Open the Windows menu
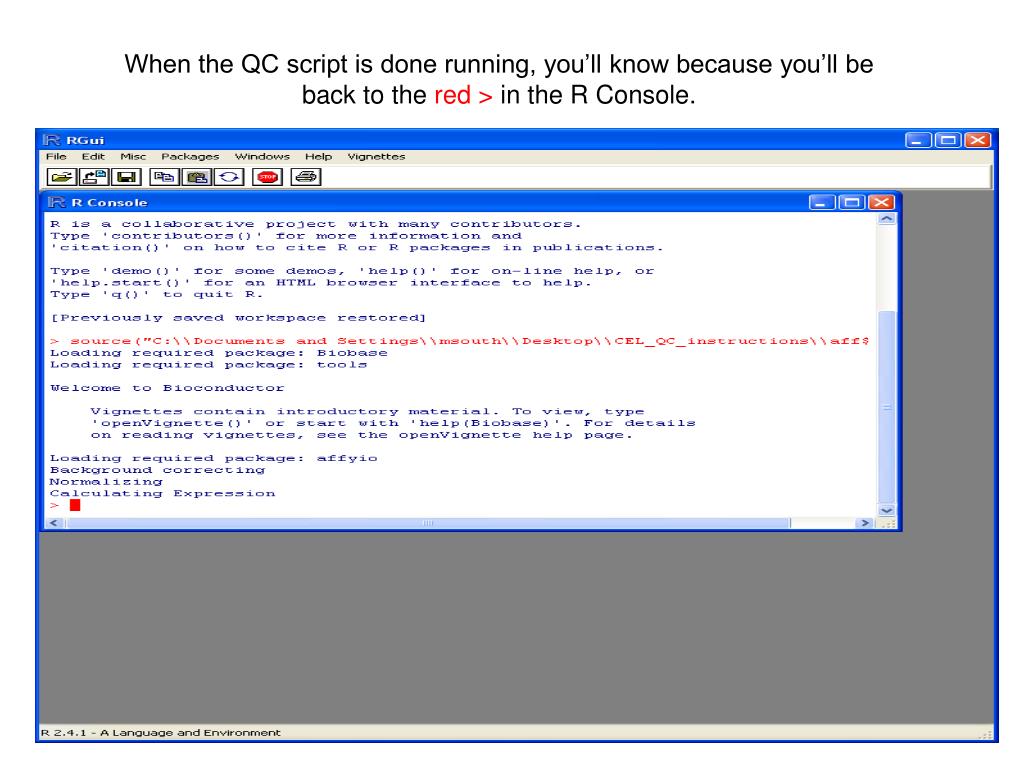The width and height of the screenshot is (1024, 768). (263, 157)
